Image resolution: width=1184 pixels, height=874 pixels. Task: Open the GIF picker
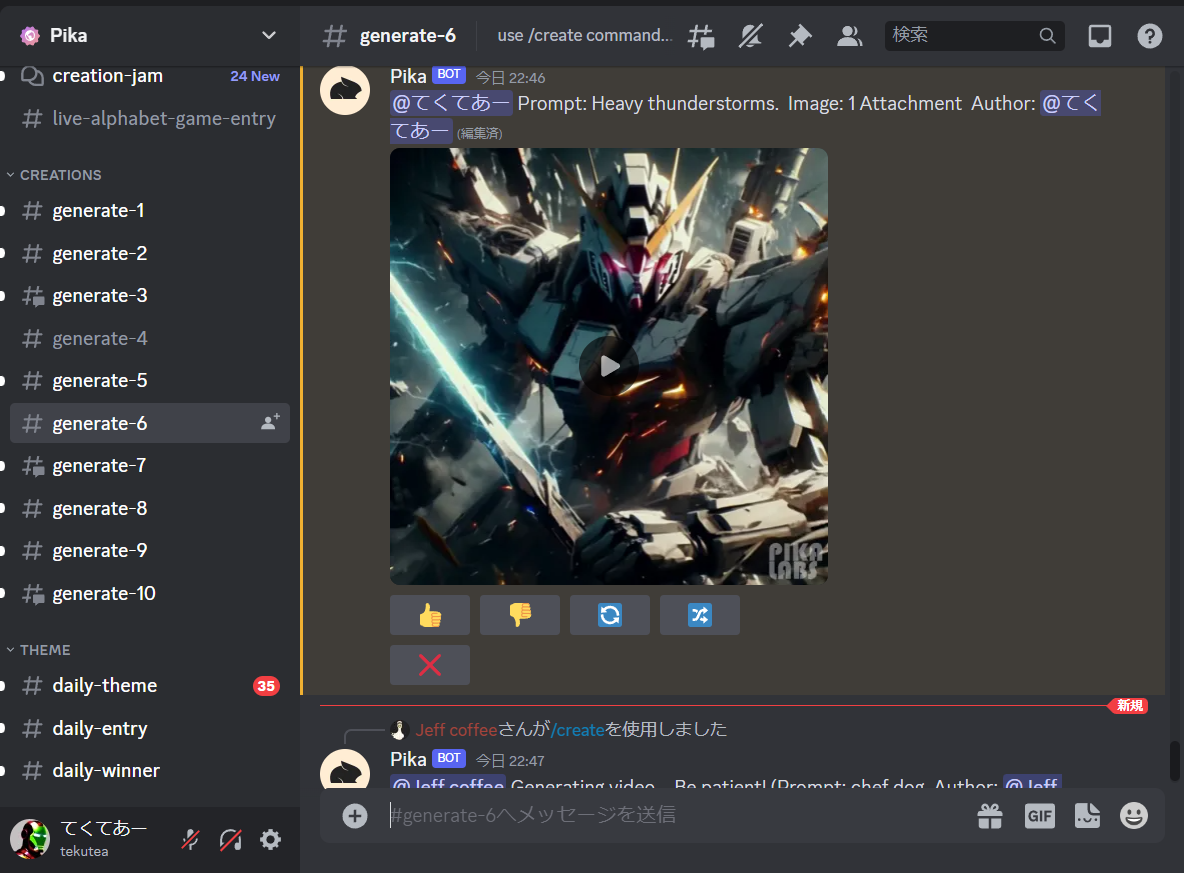pos(1040,816)
